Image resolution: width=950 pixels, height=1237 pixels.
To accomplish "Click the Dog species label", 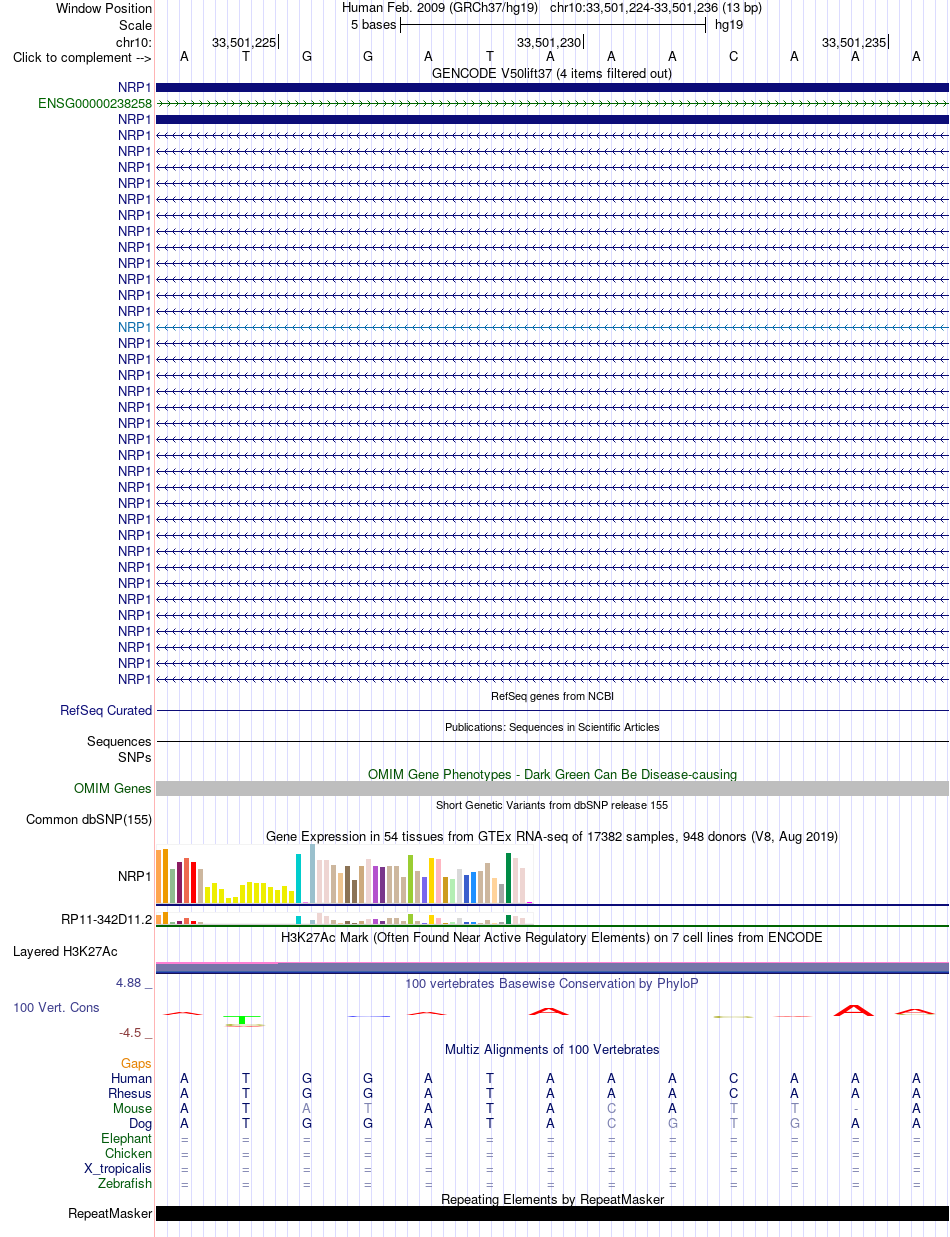I will pos(140,1123).
